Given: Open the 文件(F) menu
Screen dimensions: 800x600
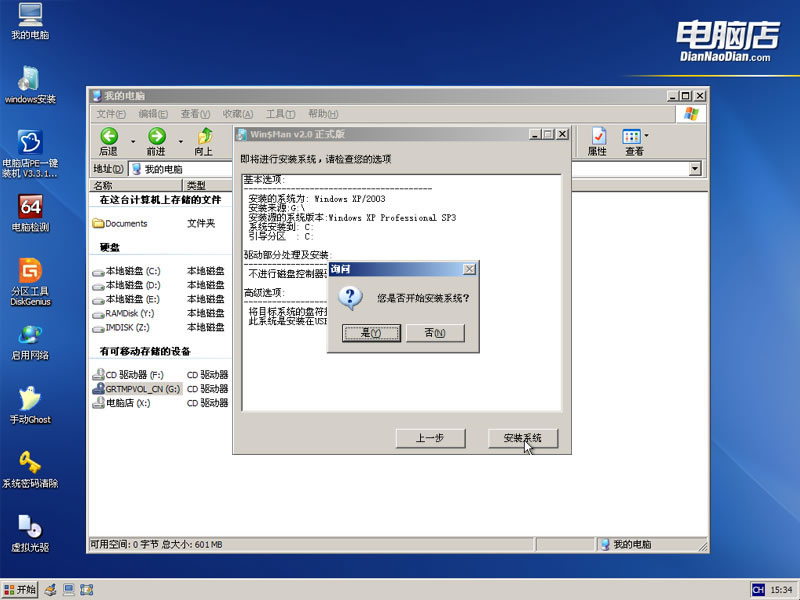Looking at the screenshot, I should tap(111, 114).
